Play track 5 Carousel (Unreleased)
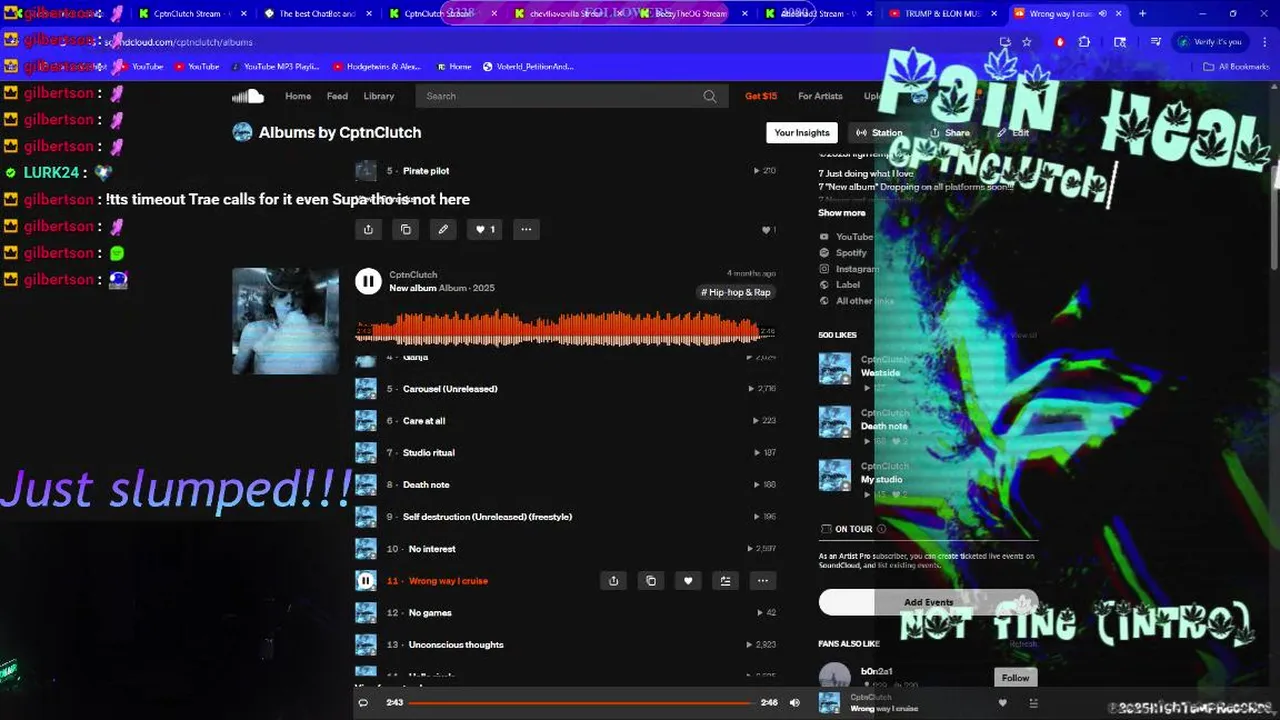This screenshot has width=1280, height=720. click(x=450, y=389)
